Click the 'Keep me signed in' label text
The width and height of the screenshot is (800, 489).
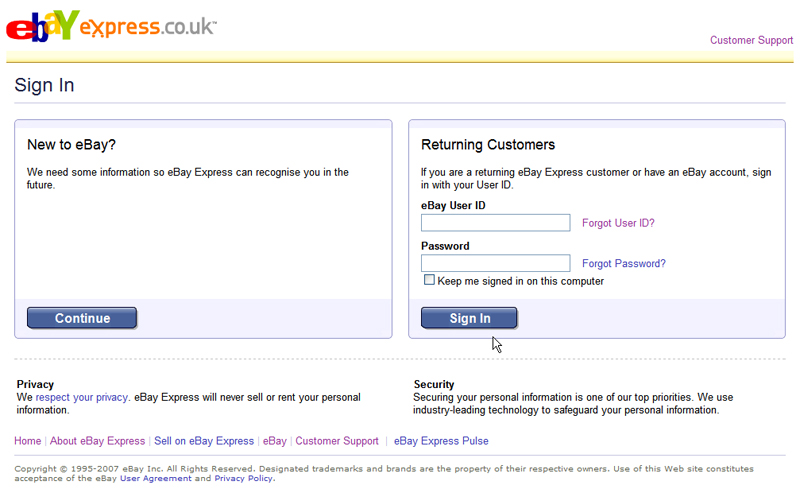[x=520, y=281]
